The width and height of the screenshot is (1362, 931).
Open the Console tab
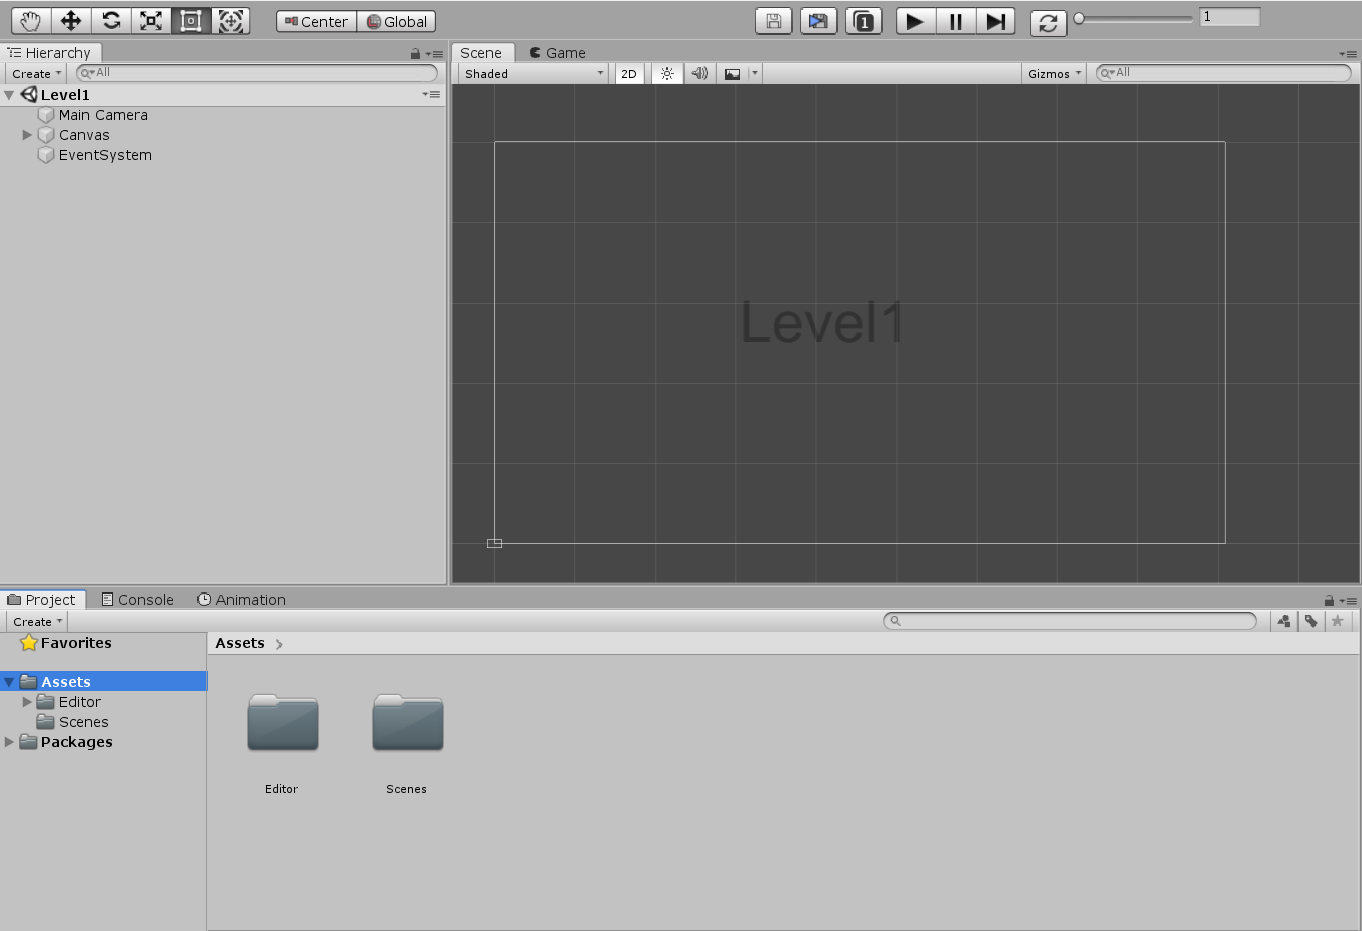pyautogui.click(x=138, y=600)
